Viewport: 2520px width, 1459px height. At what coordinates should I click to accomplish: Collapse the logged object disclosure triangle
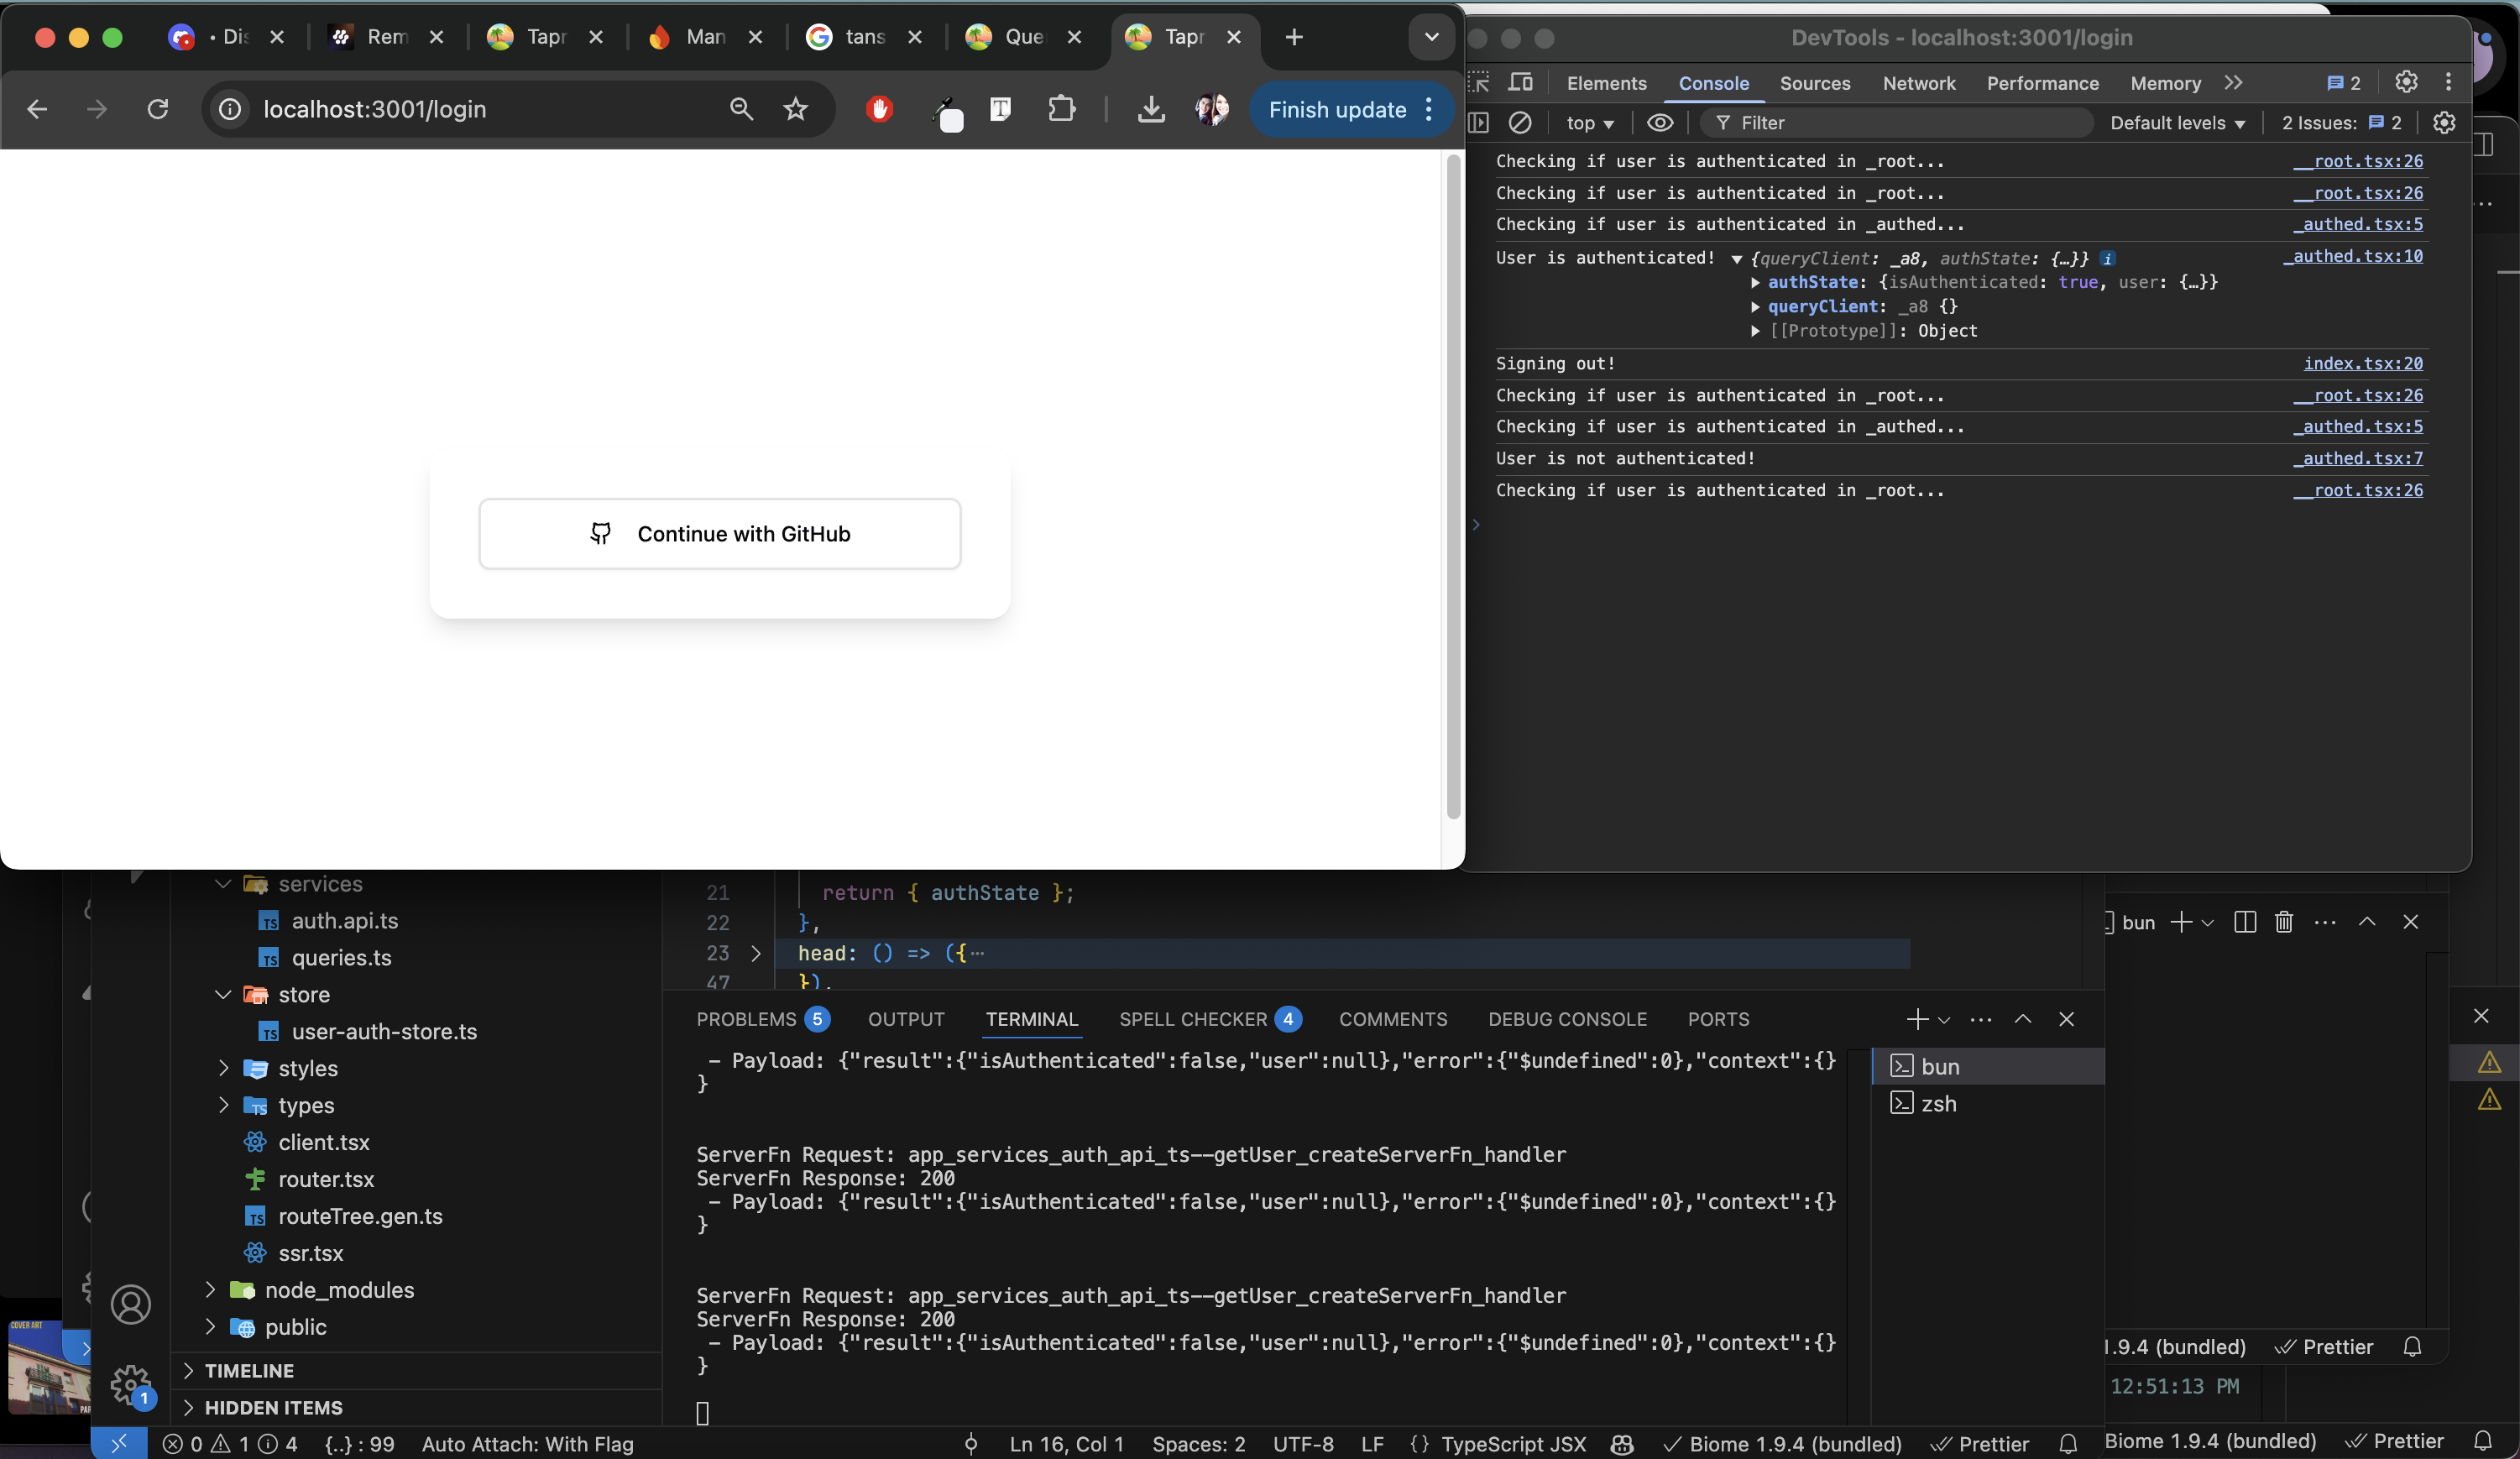[x=1737, y=259]
